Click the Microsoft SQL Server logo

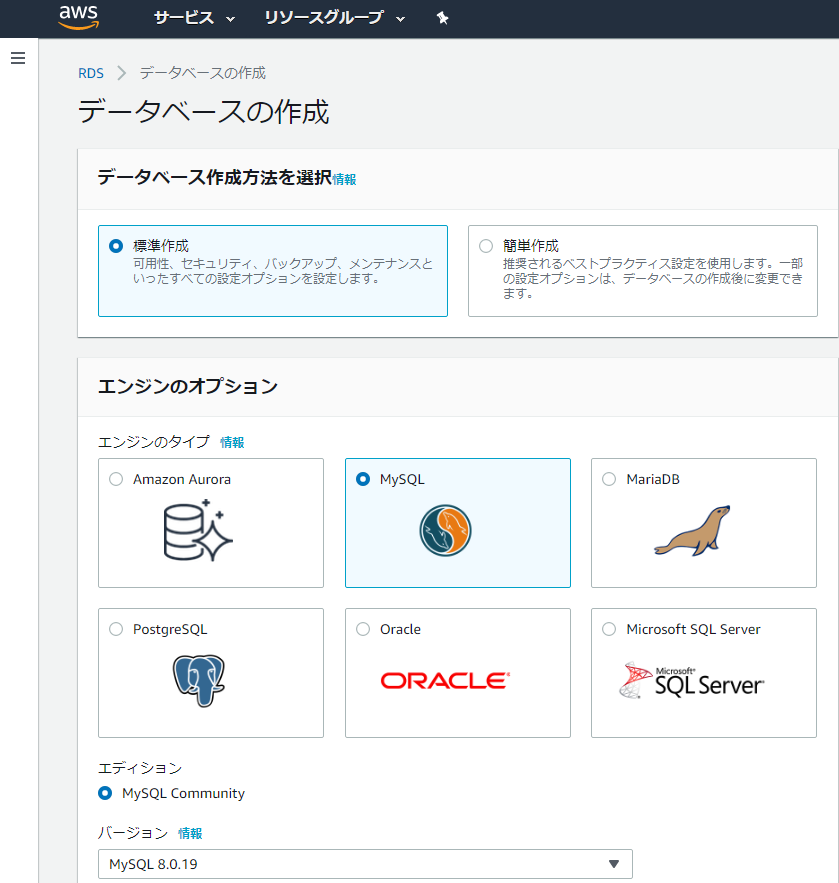[x=691, y=681]
